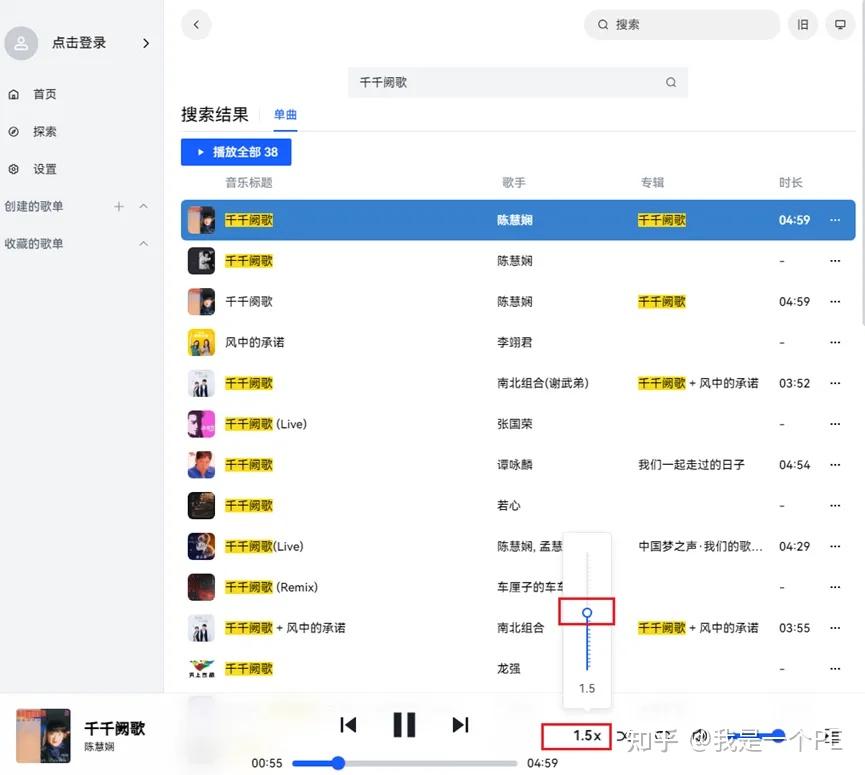Jump back to the previous track

click(x=348, y=724)
